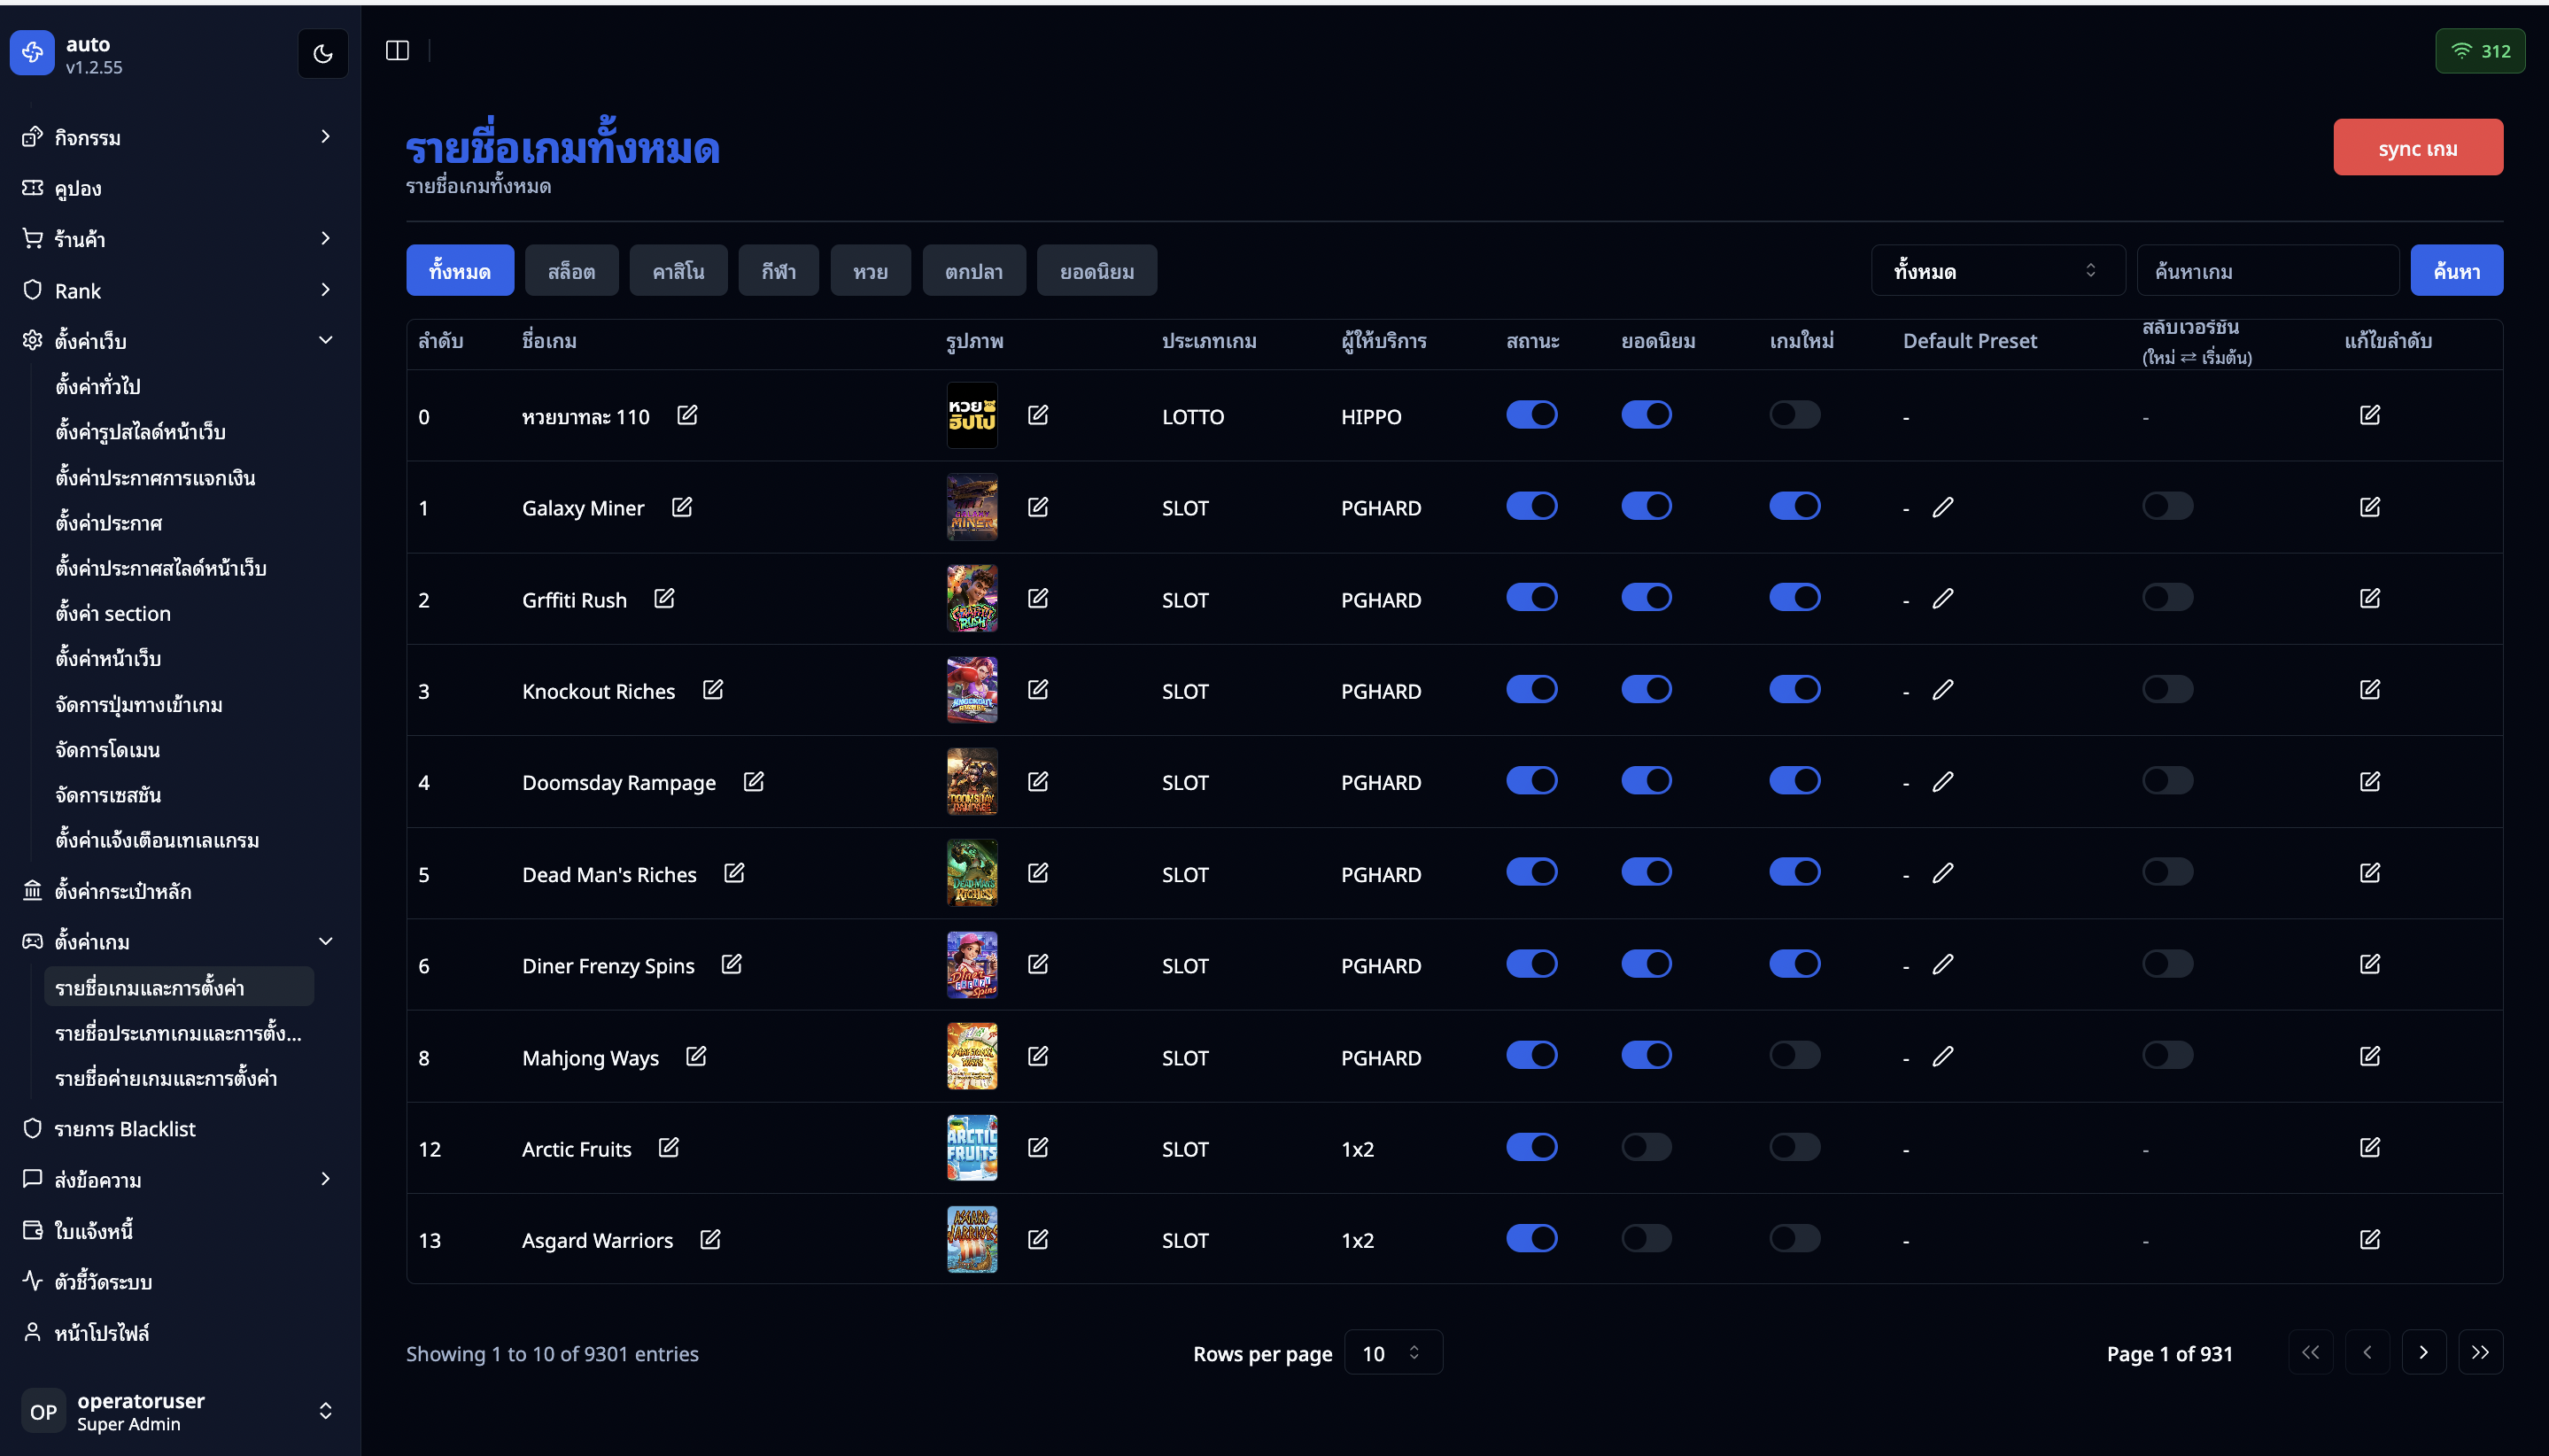Select the ตกปลา category tab

(973, 271)
